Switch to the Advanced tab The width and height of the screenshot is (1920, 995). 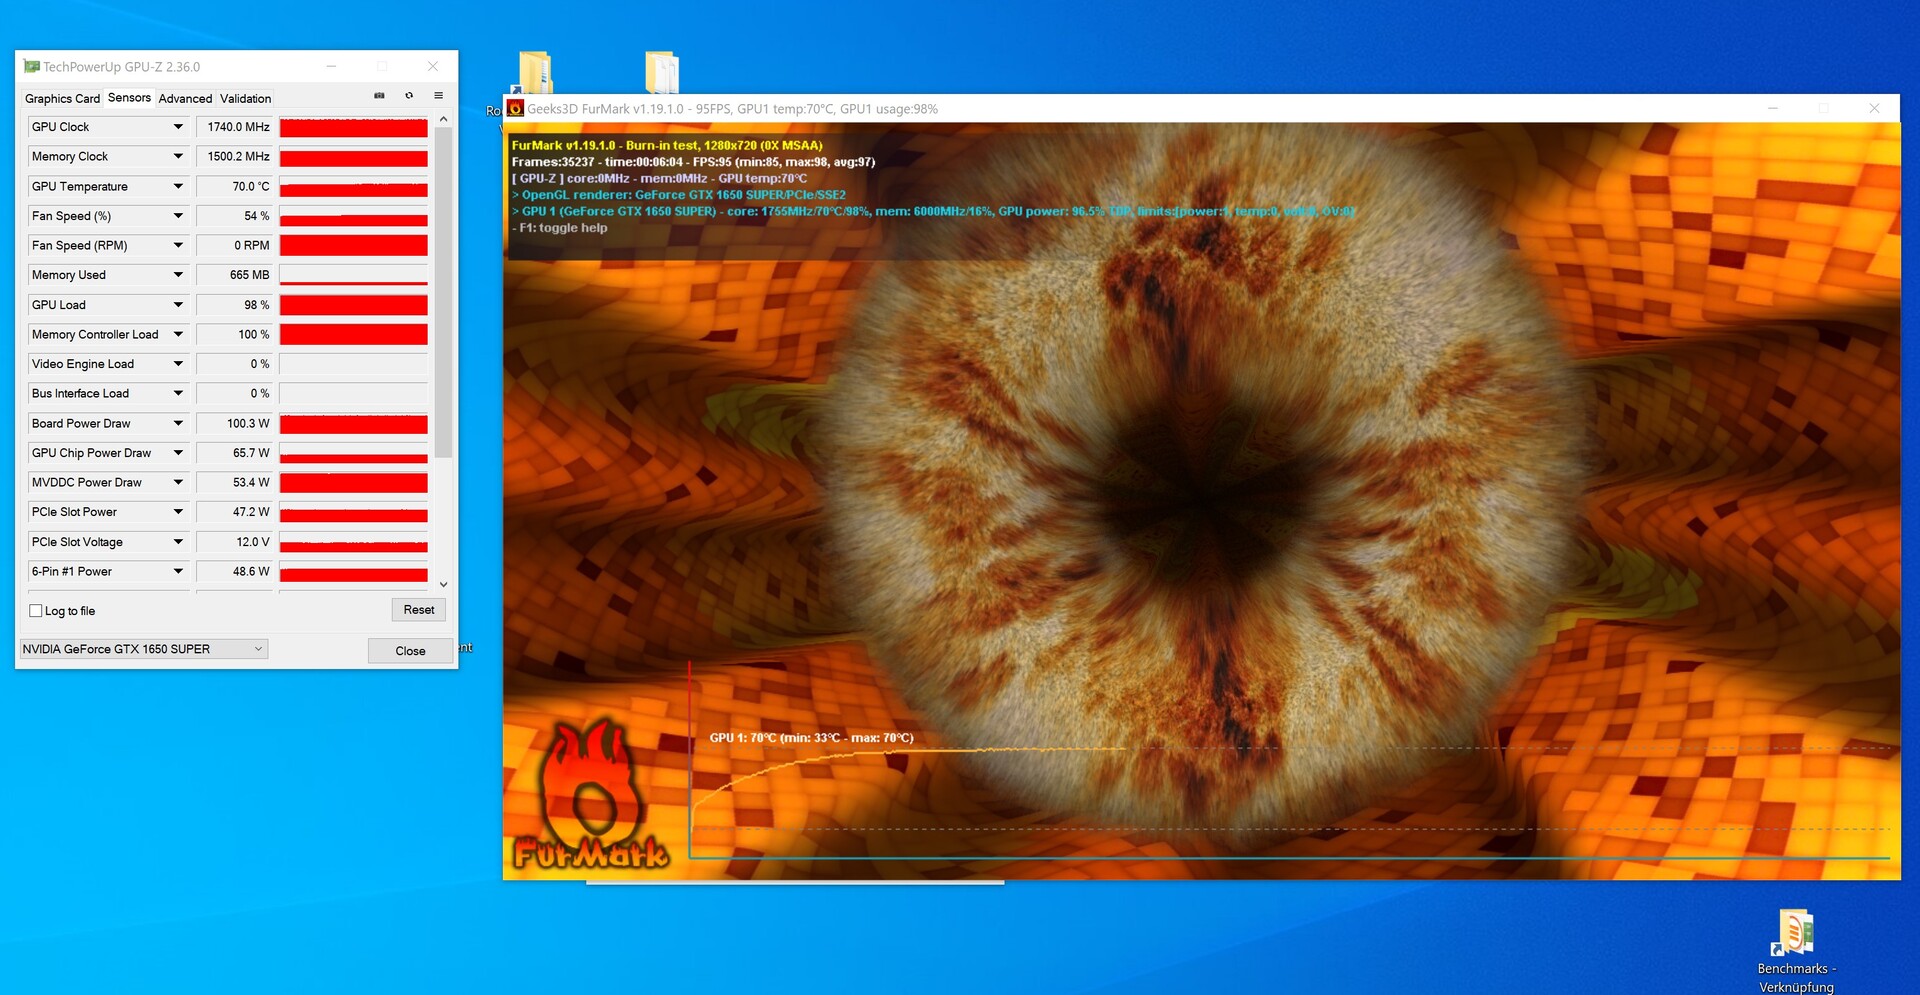(x=185, y=98)
